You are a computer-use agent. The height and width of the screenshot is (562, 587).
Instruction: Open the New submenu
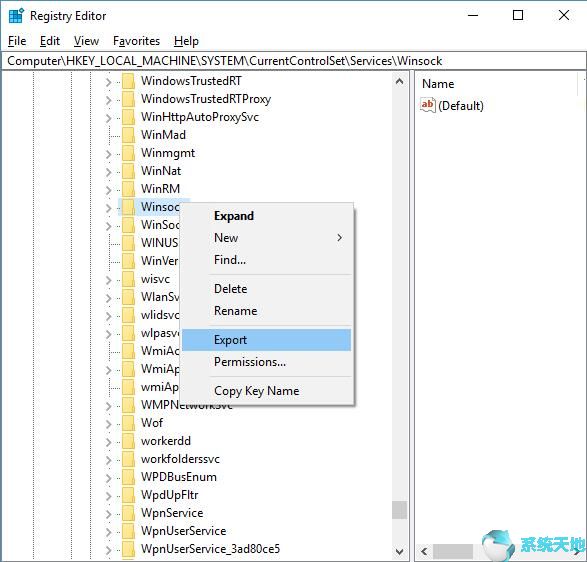pos(267,238)
